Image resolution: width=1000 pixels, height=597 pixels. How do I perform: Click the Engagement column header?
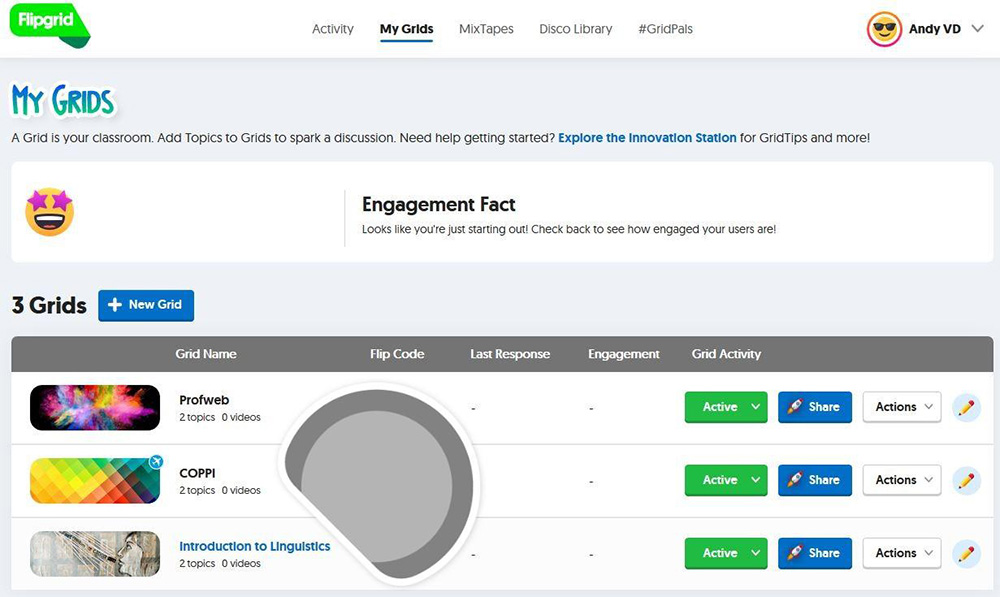[x=624, y=354]
